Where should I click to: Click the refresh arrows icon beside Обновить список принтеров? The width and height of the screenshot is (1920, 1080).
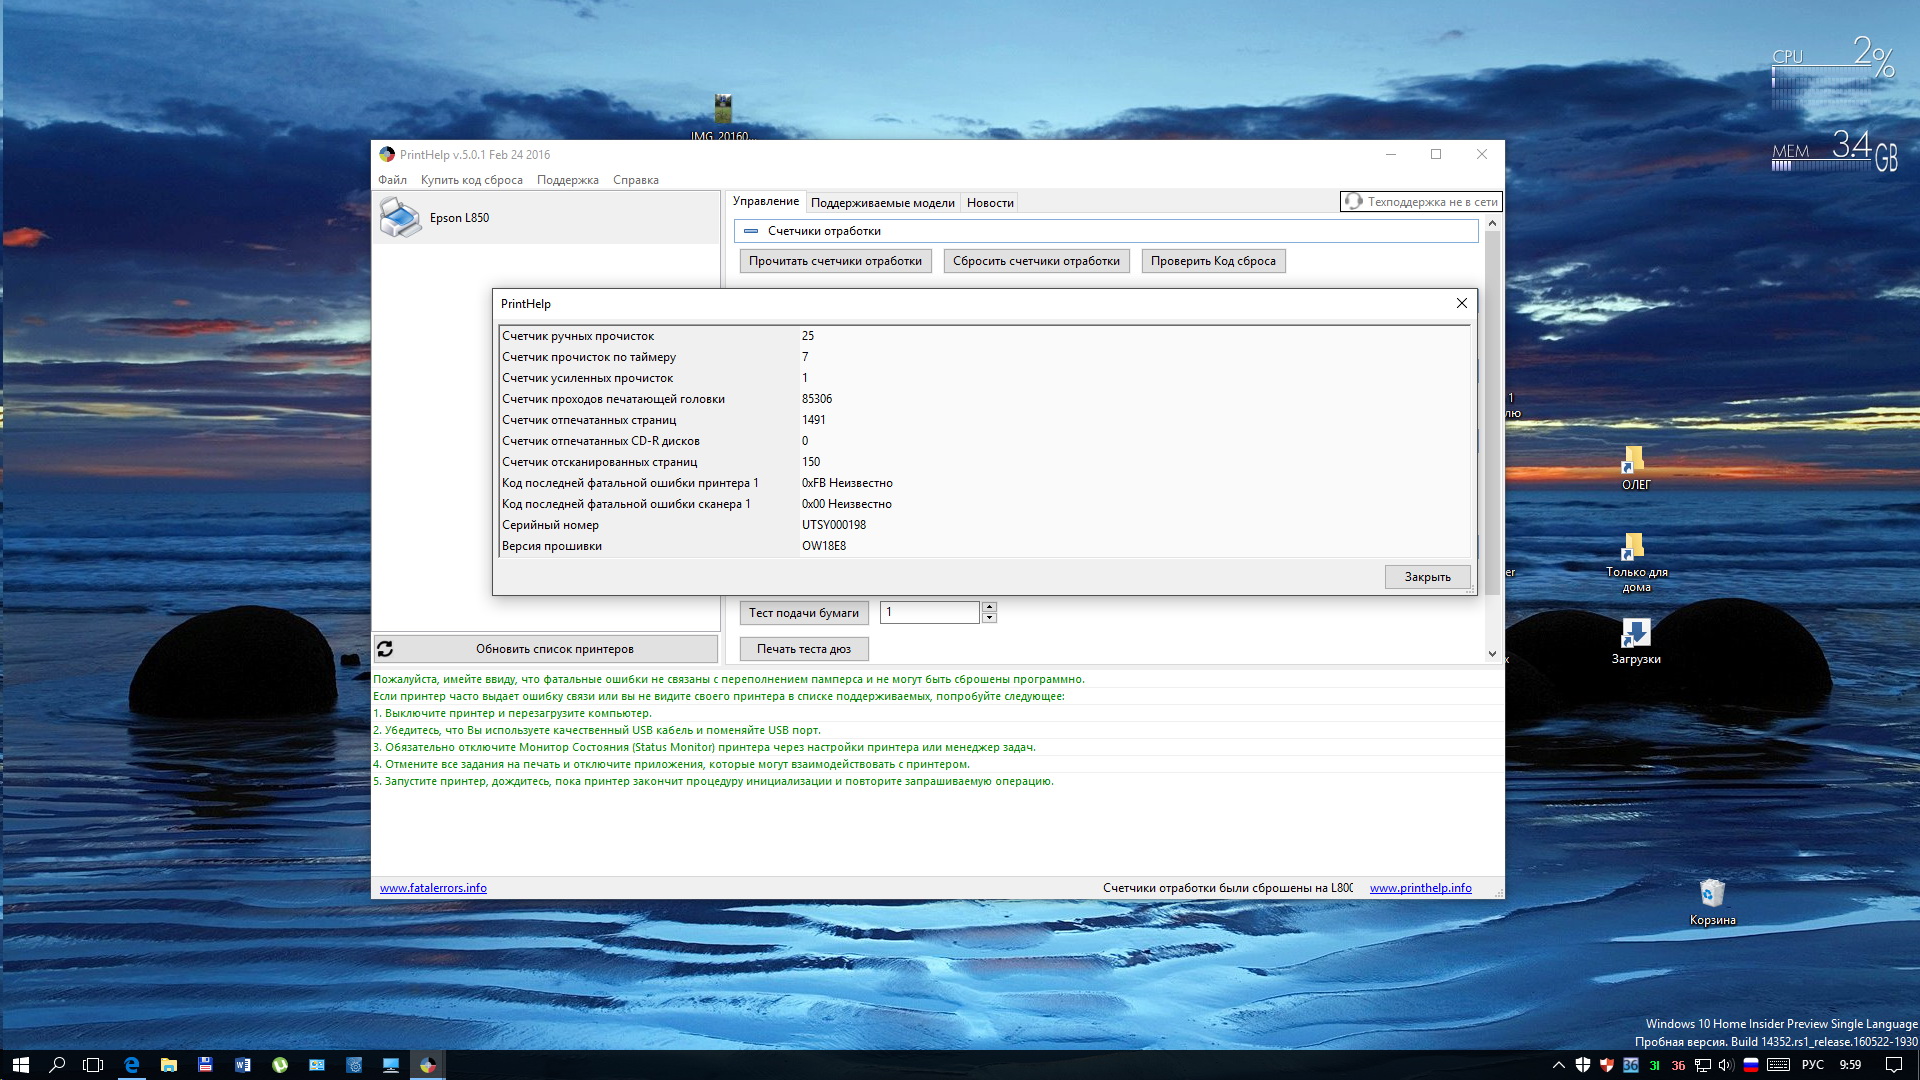click(385, 649)
